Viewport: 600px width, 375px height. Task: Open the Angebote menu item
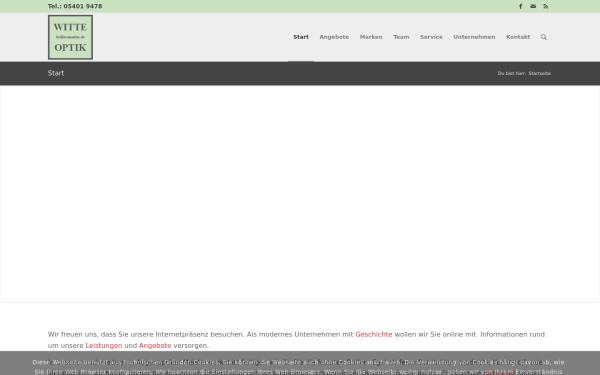pos(334,37)
